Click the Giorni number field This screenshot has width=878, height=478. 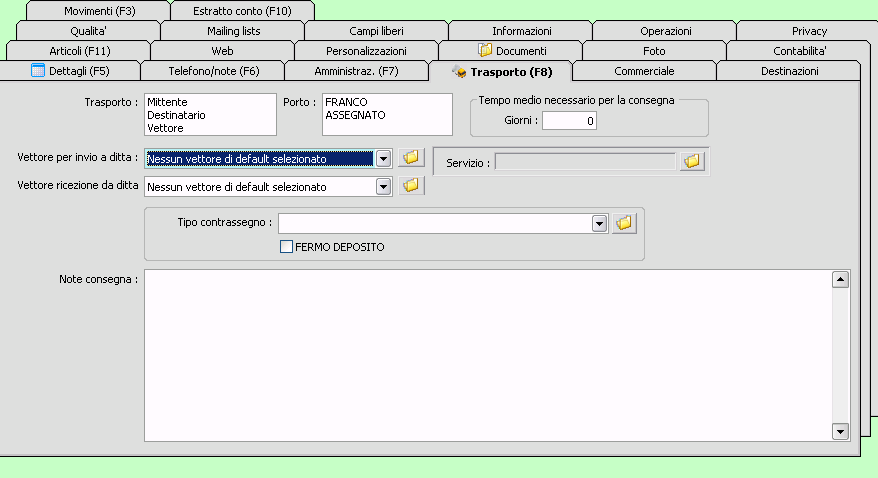point(569,120)
